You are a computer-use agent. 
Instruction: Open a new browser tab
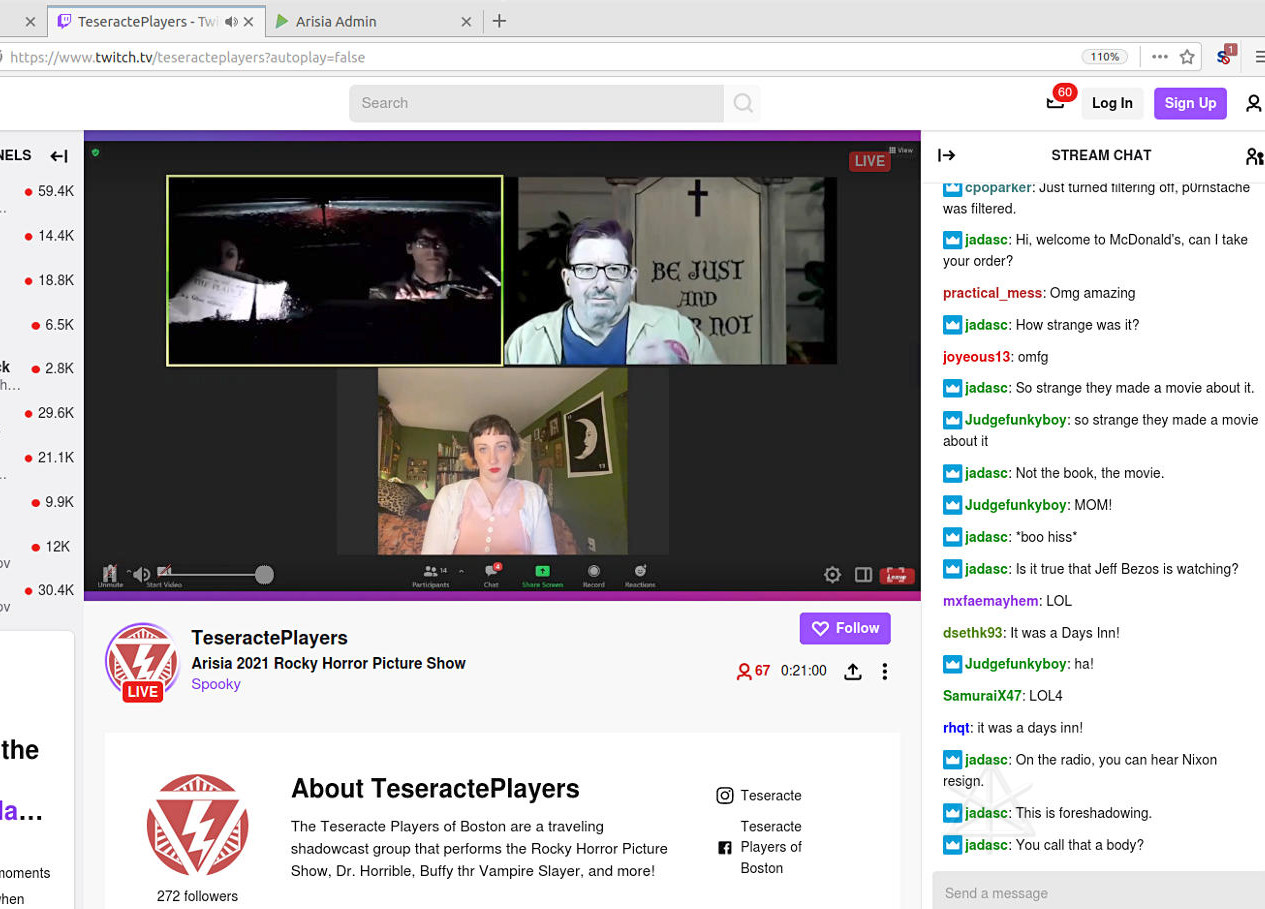coord(500,21)
